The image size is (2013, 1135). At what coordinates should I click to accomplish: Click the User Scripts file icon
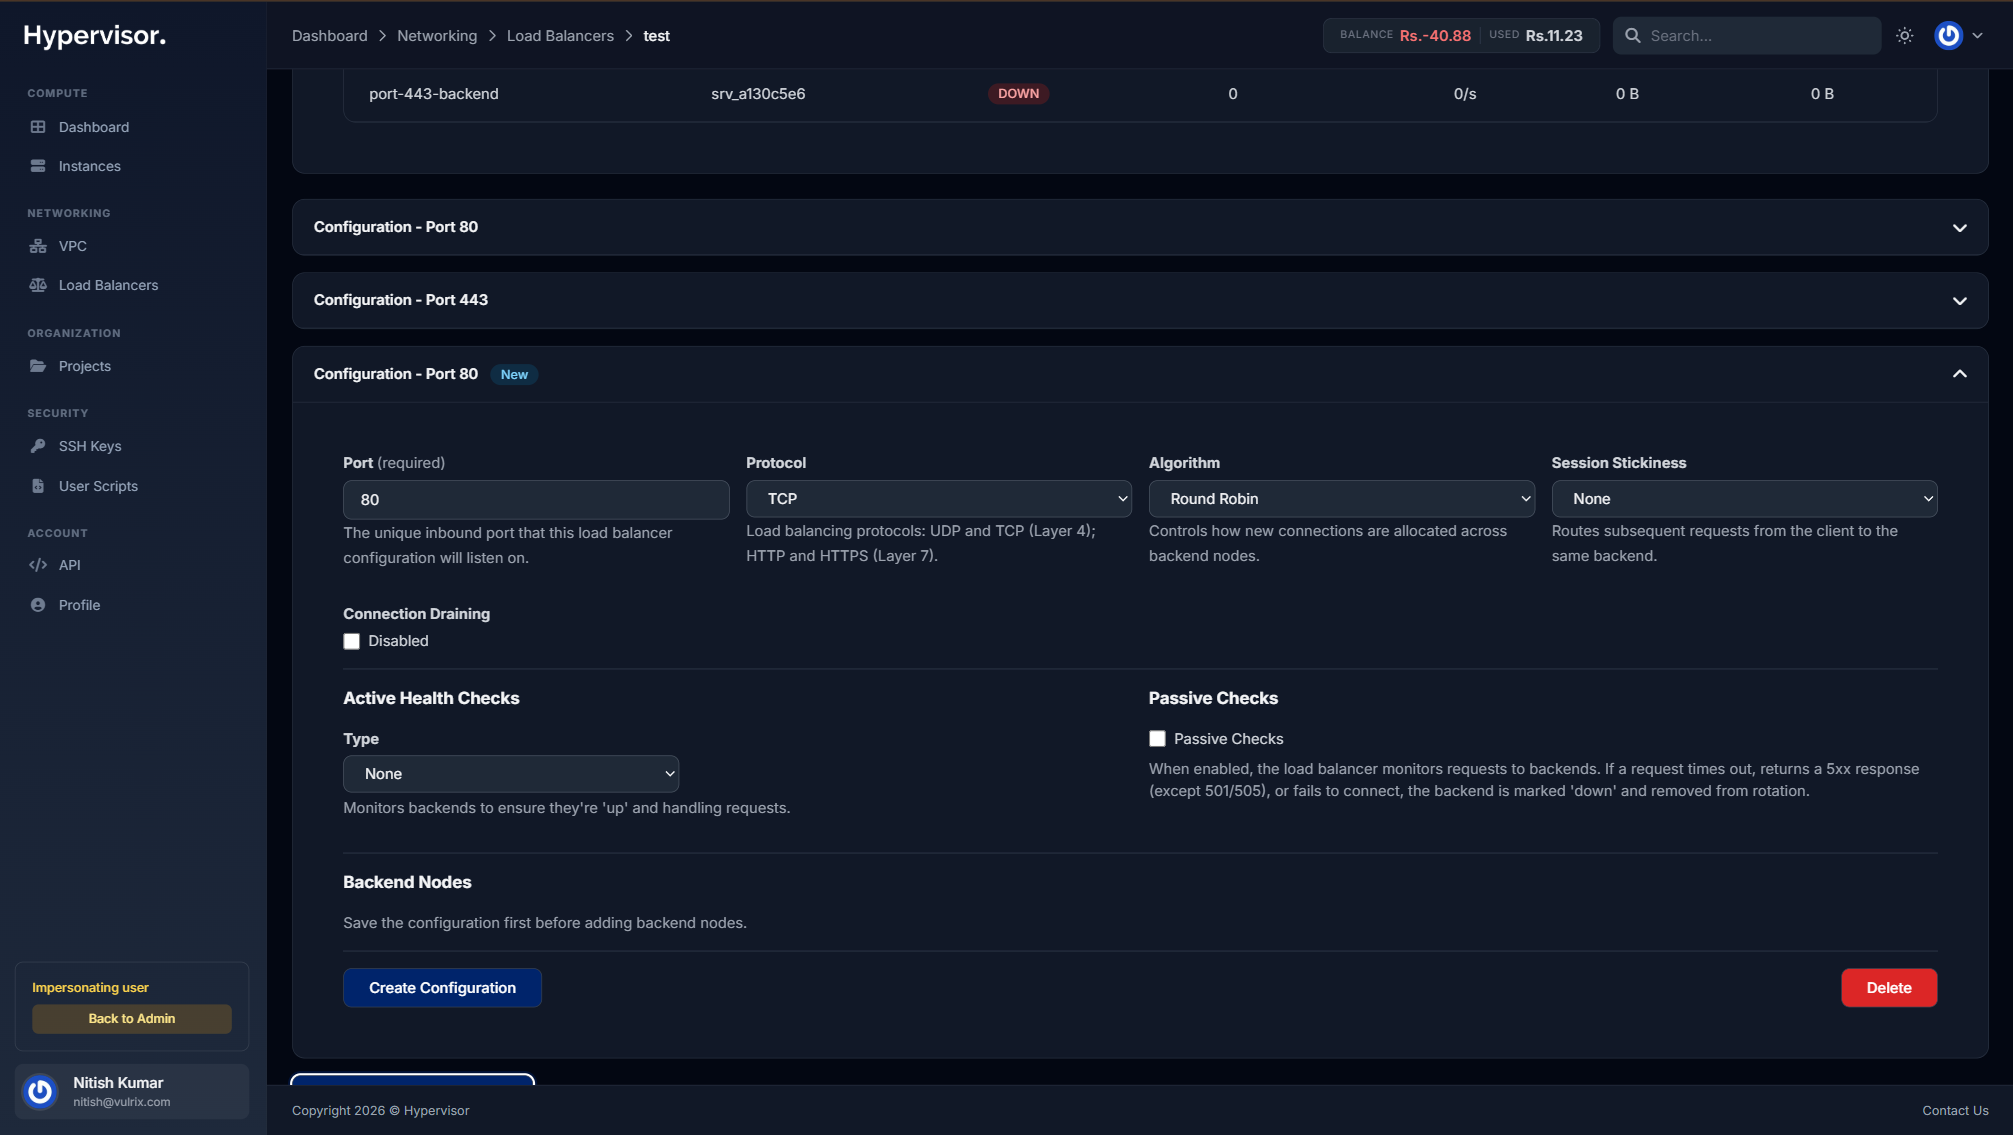click(38, 486)
